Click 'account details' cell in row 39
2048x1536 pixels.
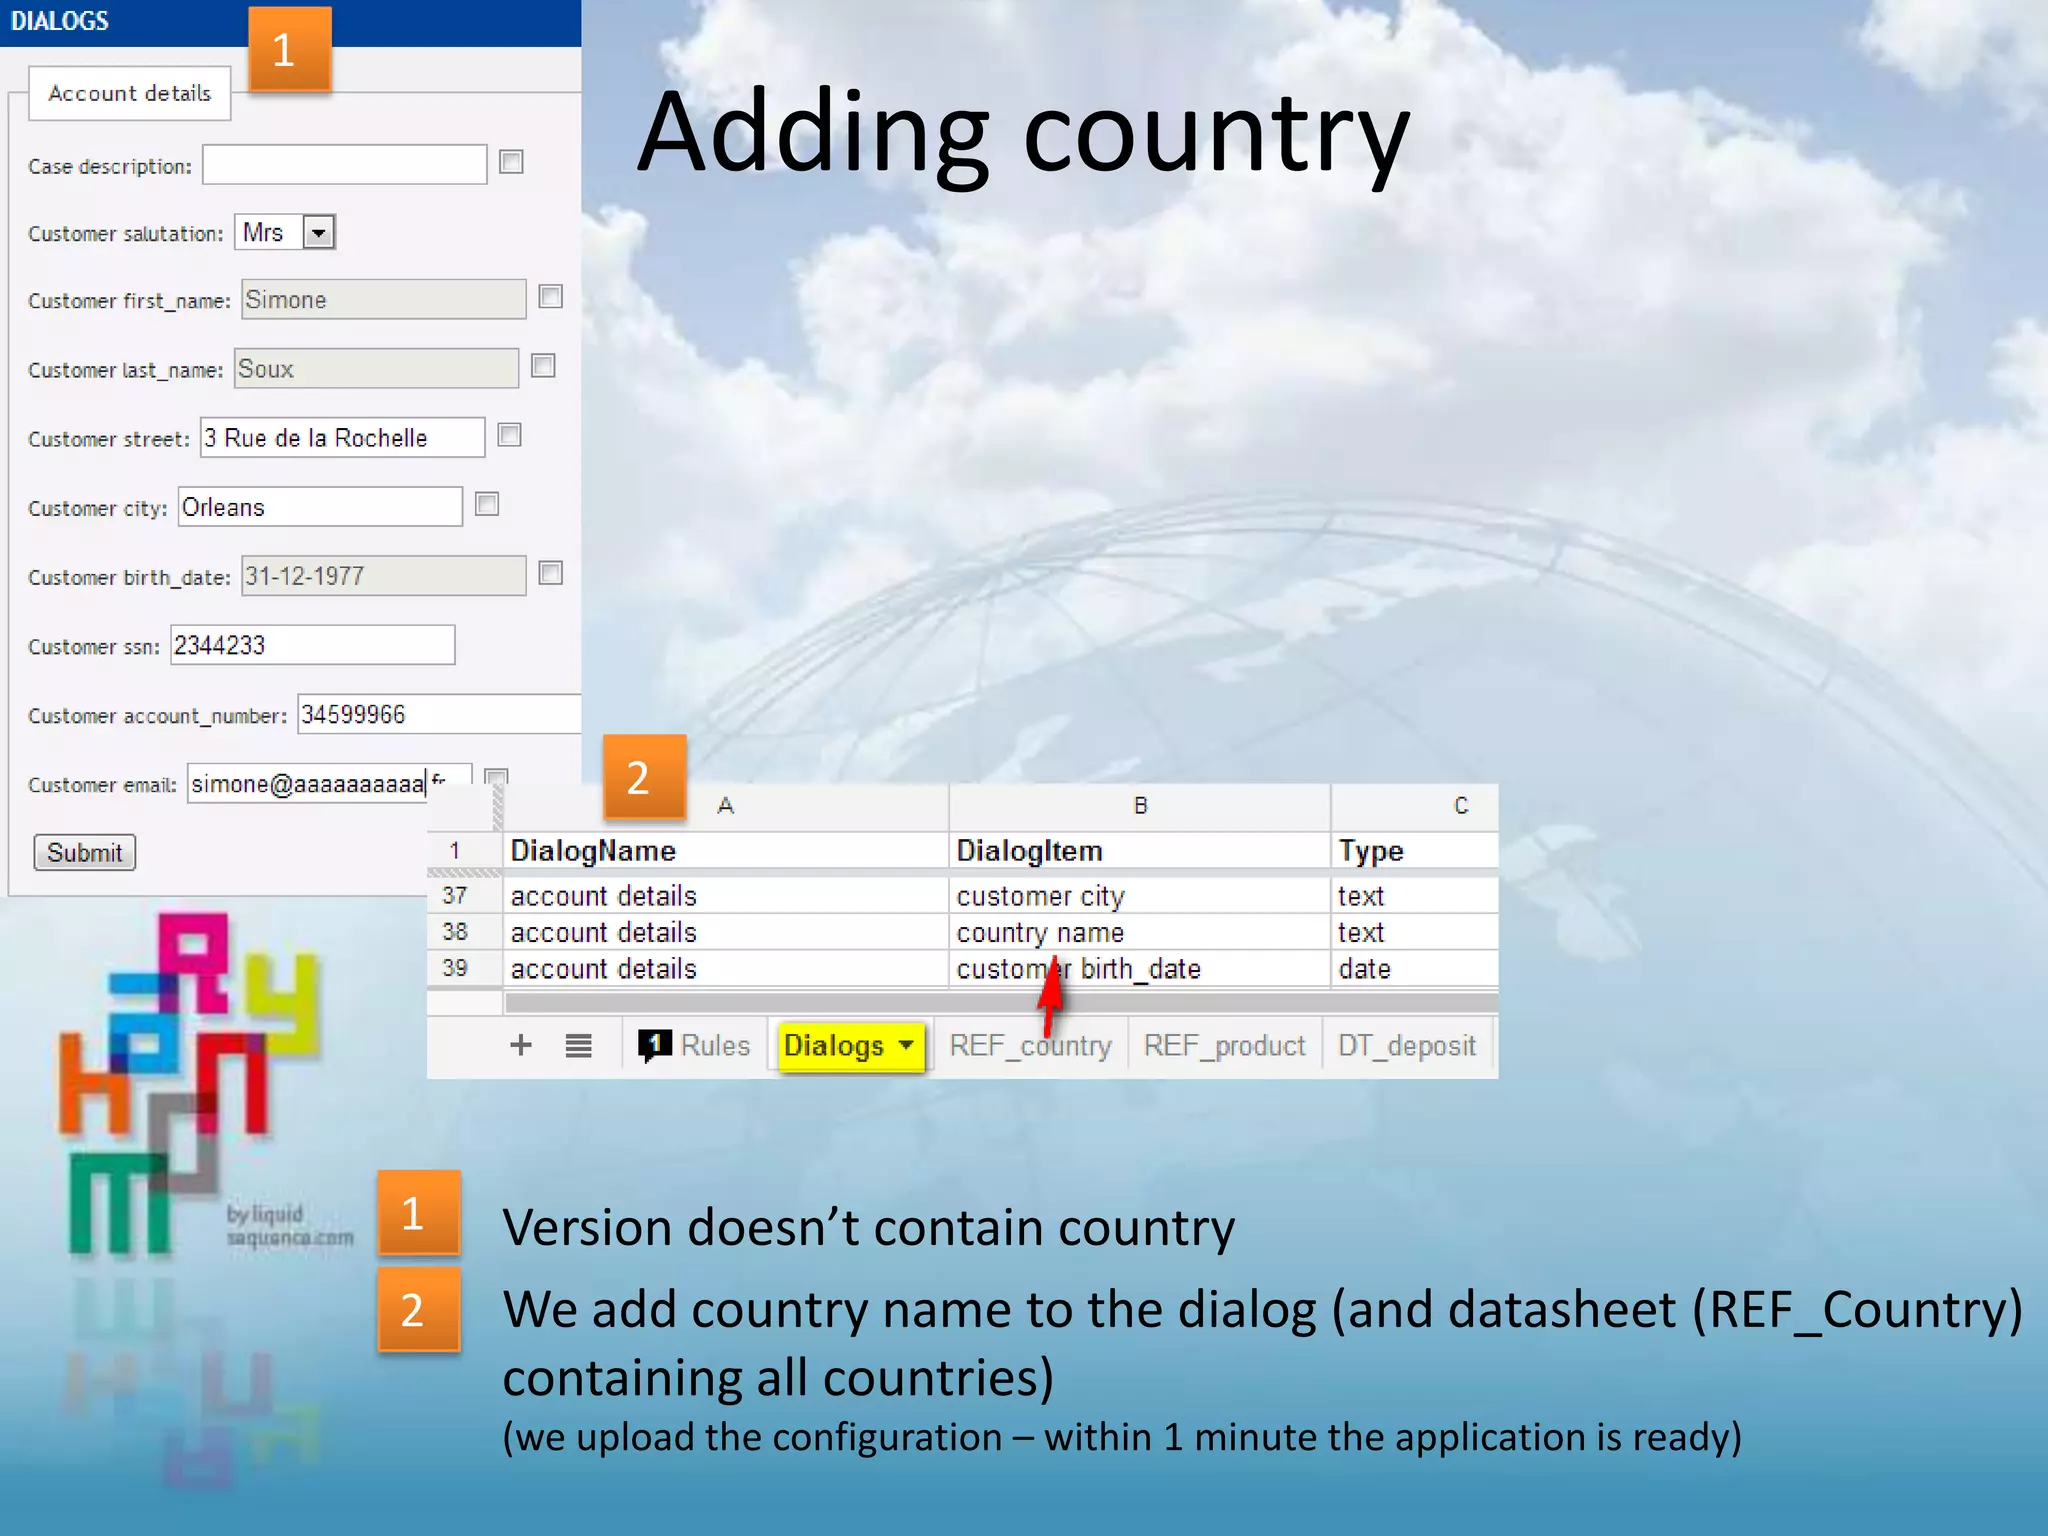[x=726, y=968]
